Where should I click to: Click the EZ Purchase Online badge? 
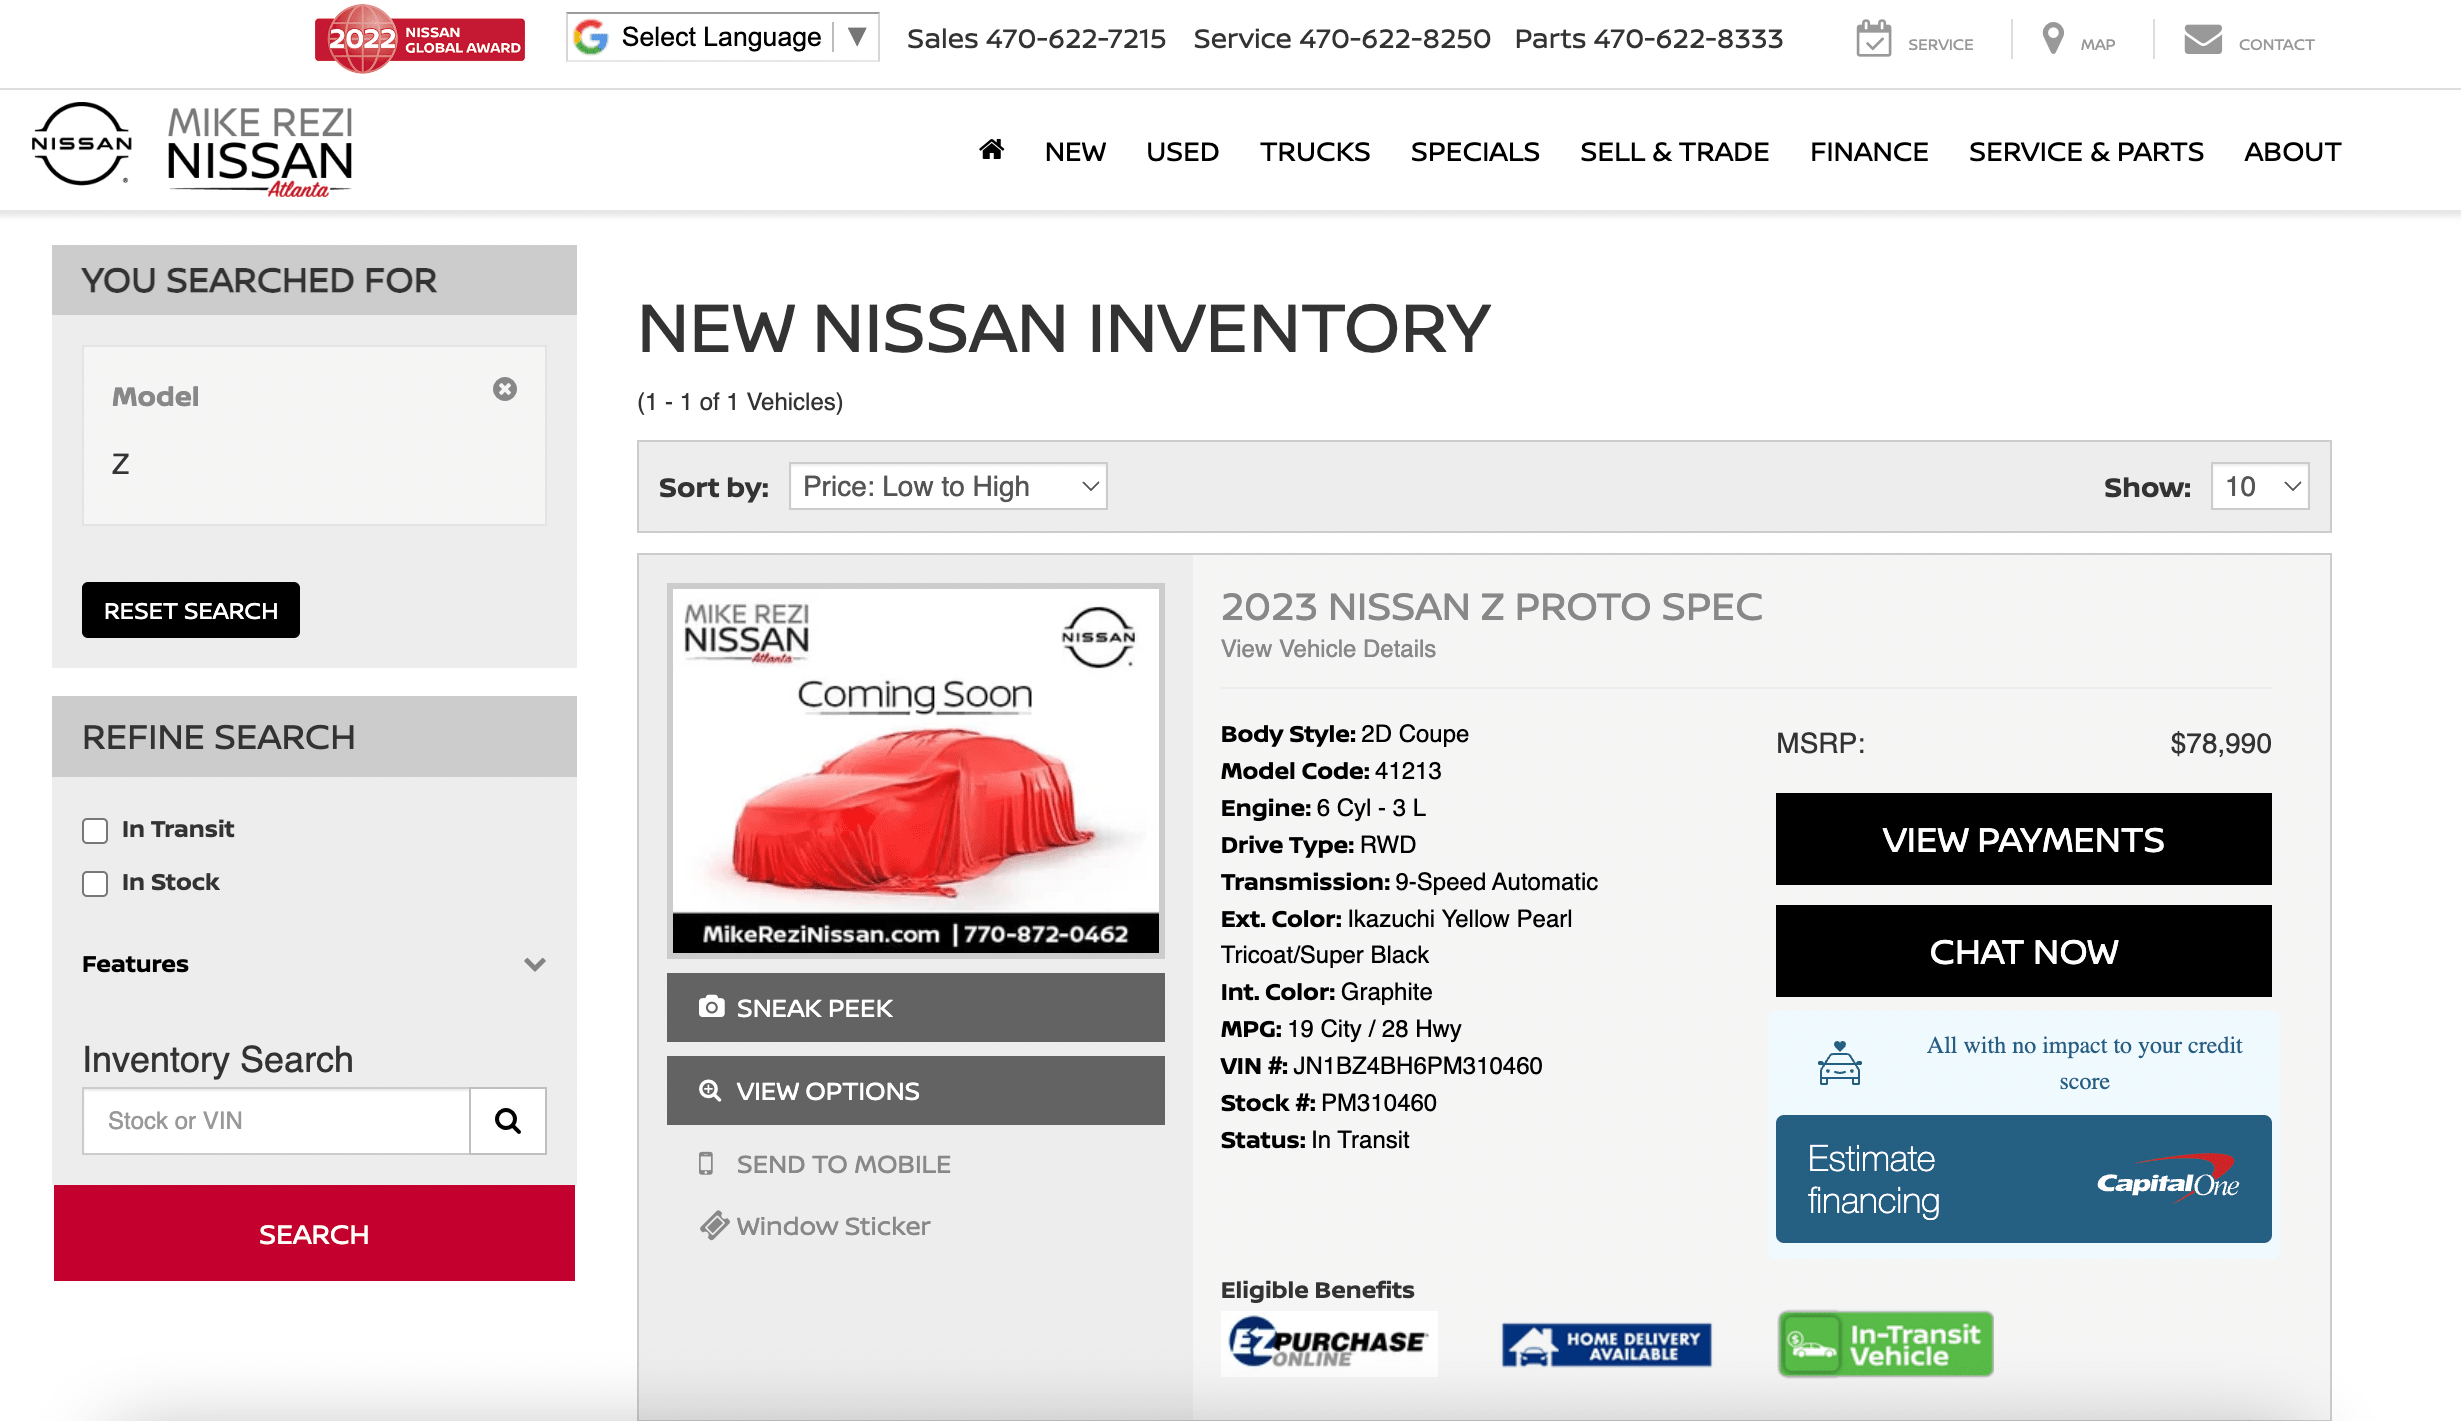point(1329,1343)
